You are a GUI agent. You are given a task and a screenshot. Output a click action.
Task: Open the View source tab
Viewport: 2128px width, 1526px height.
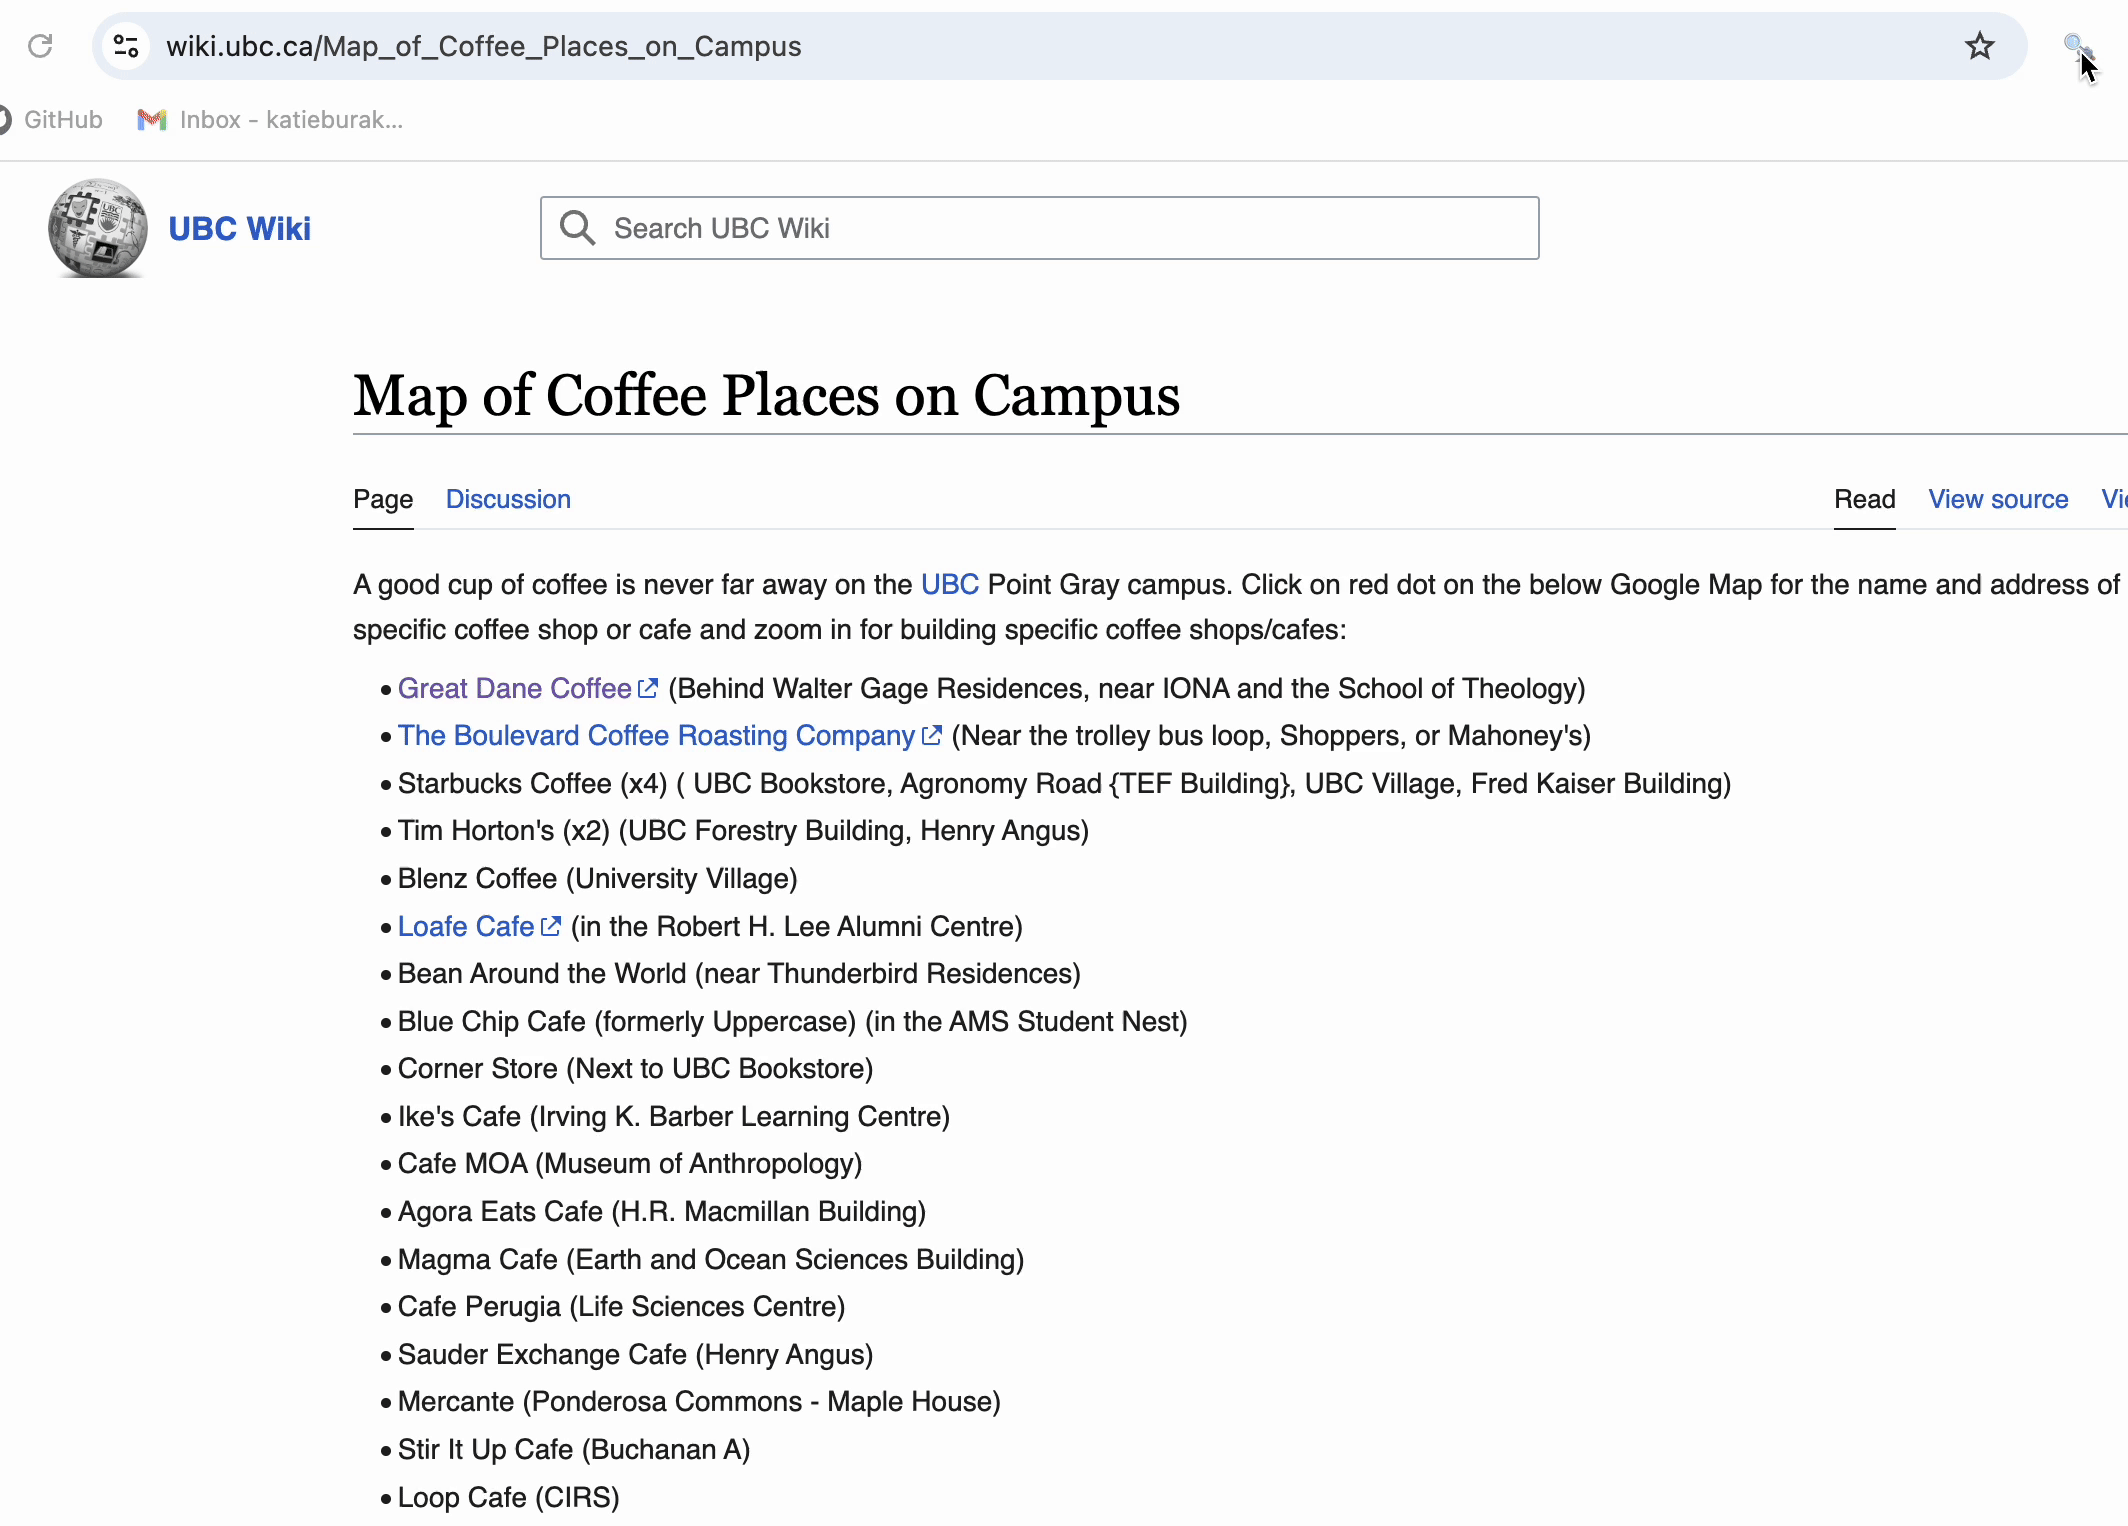pos(1998,499)
